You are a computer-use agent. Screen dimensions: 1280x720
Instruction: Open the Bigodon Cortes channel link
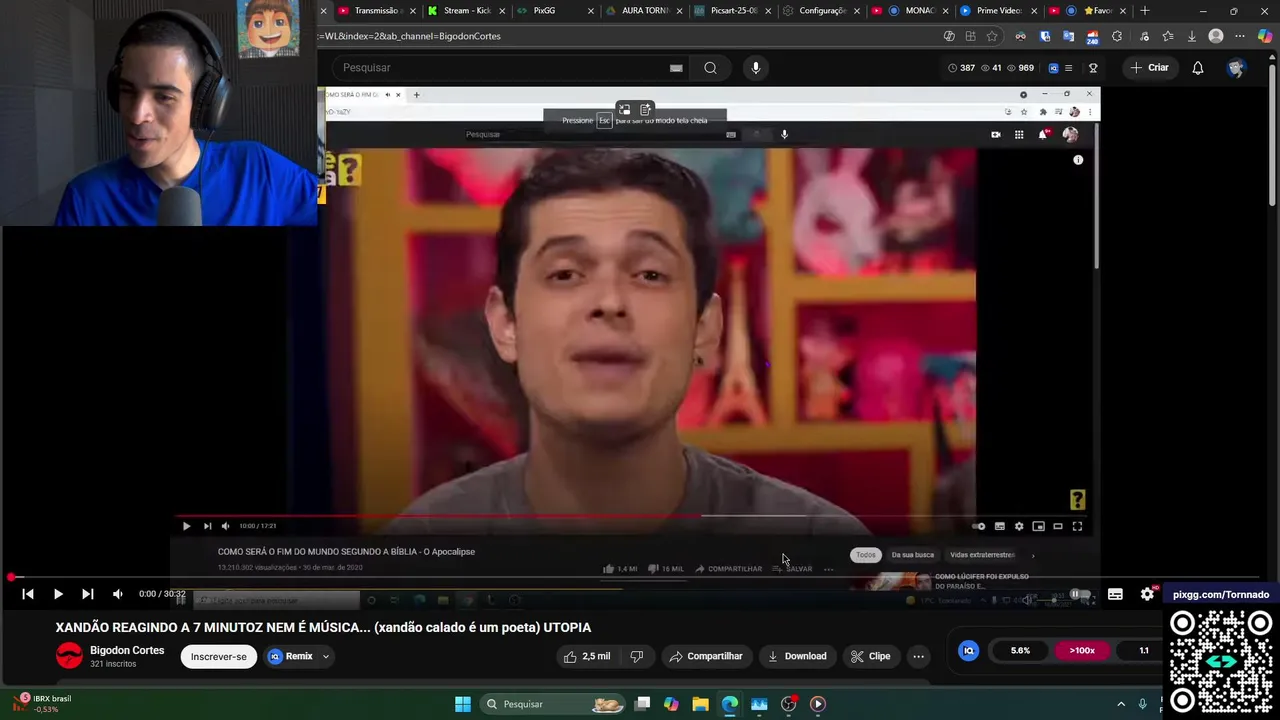tap(127, 650)
